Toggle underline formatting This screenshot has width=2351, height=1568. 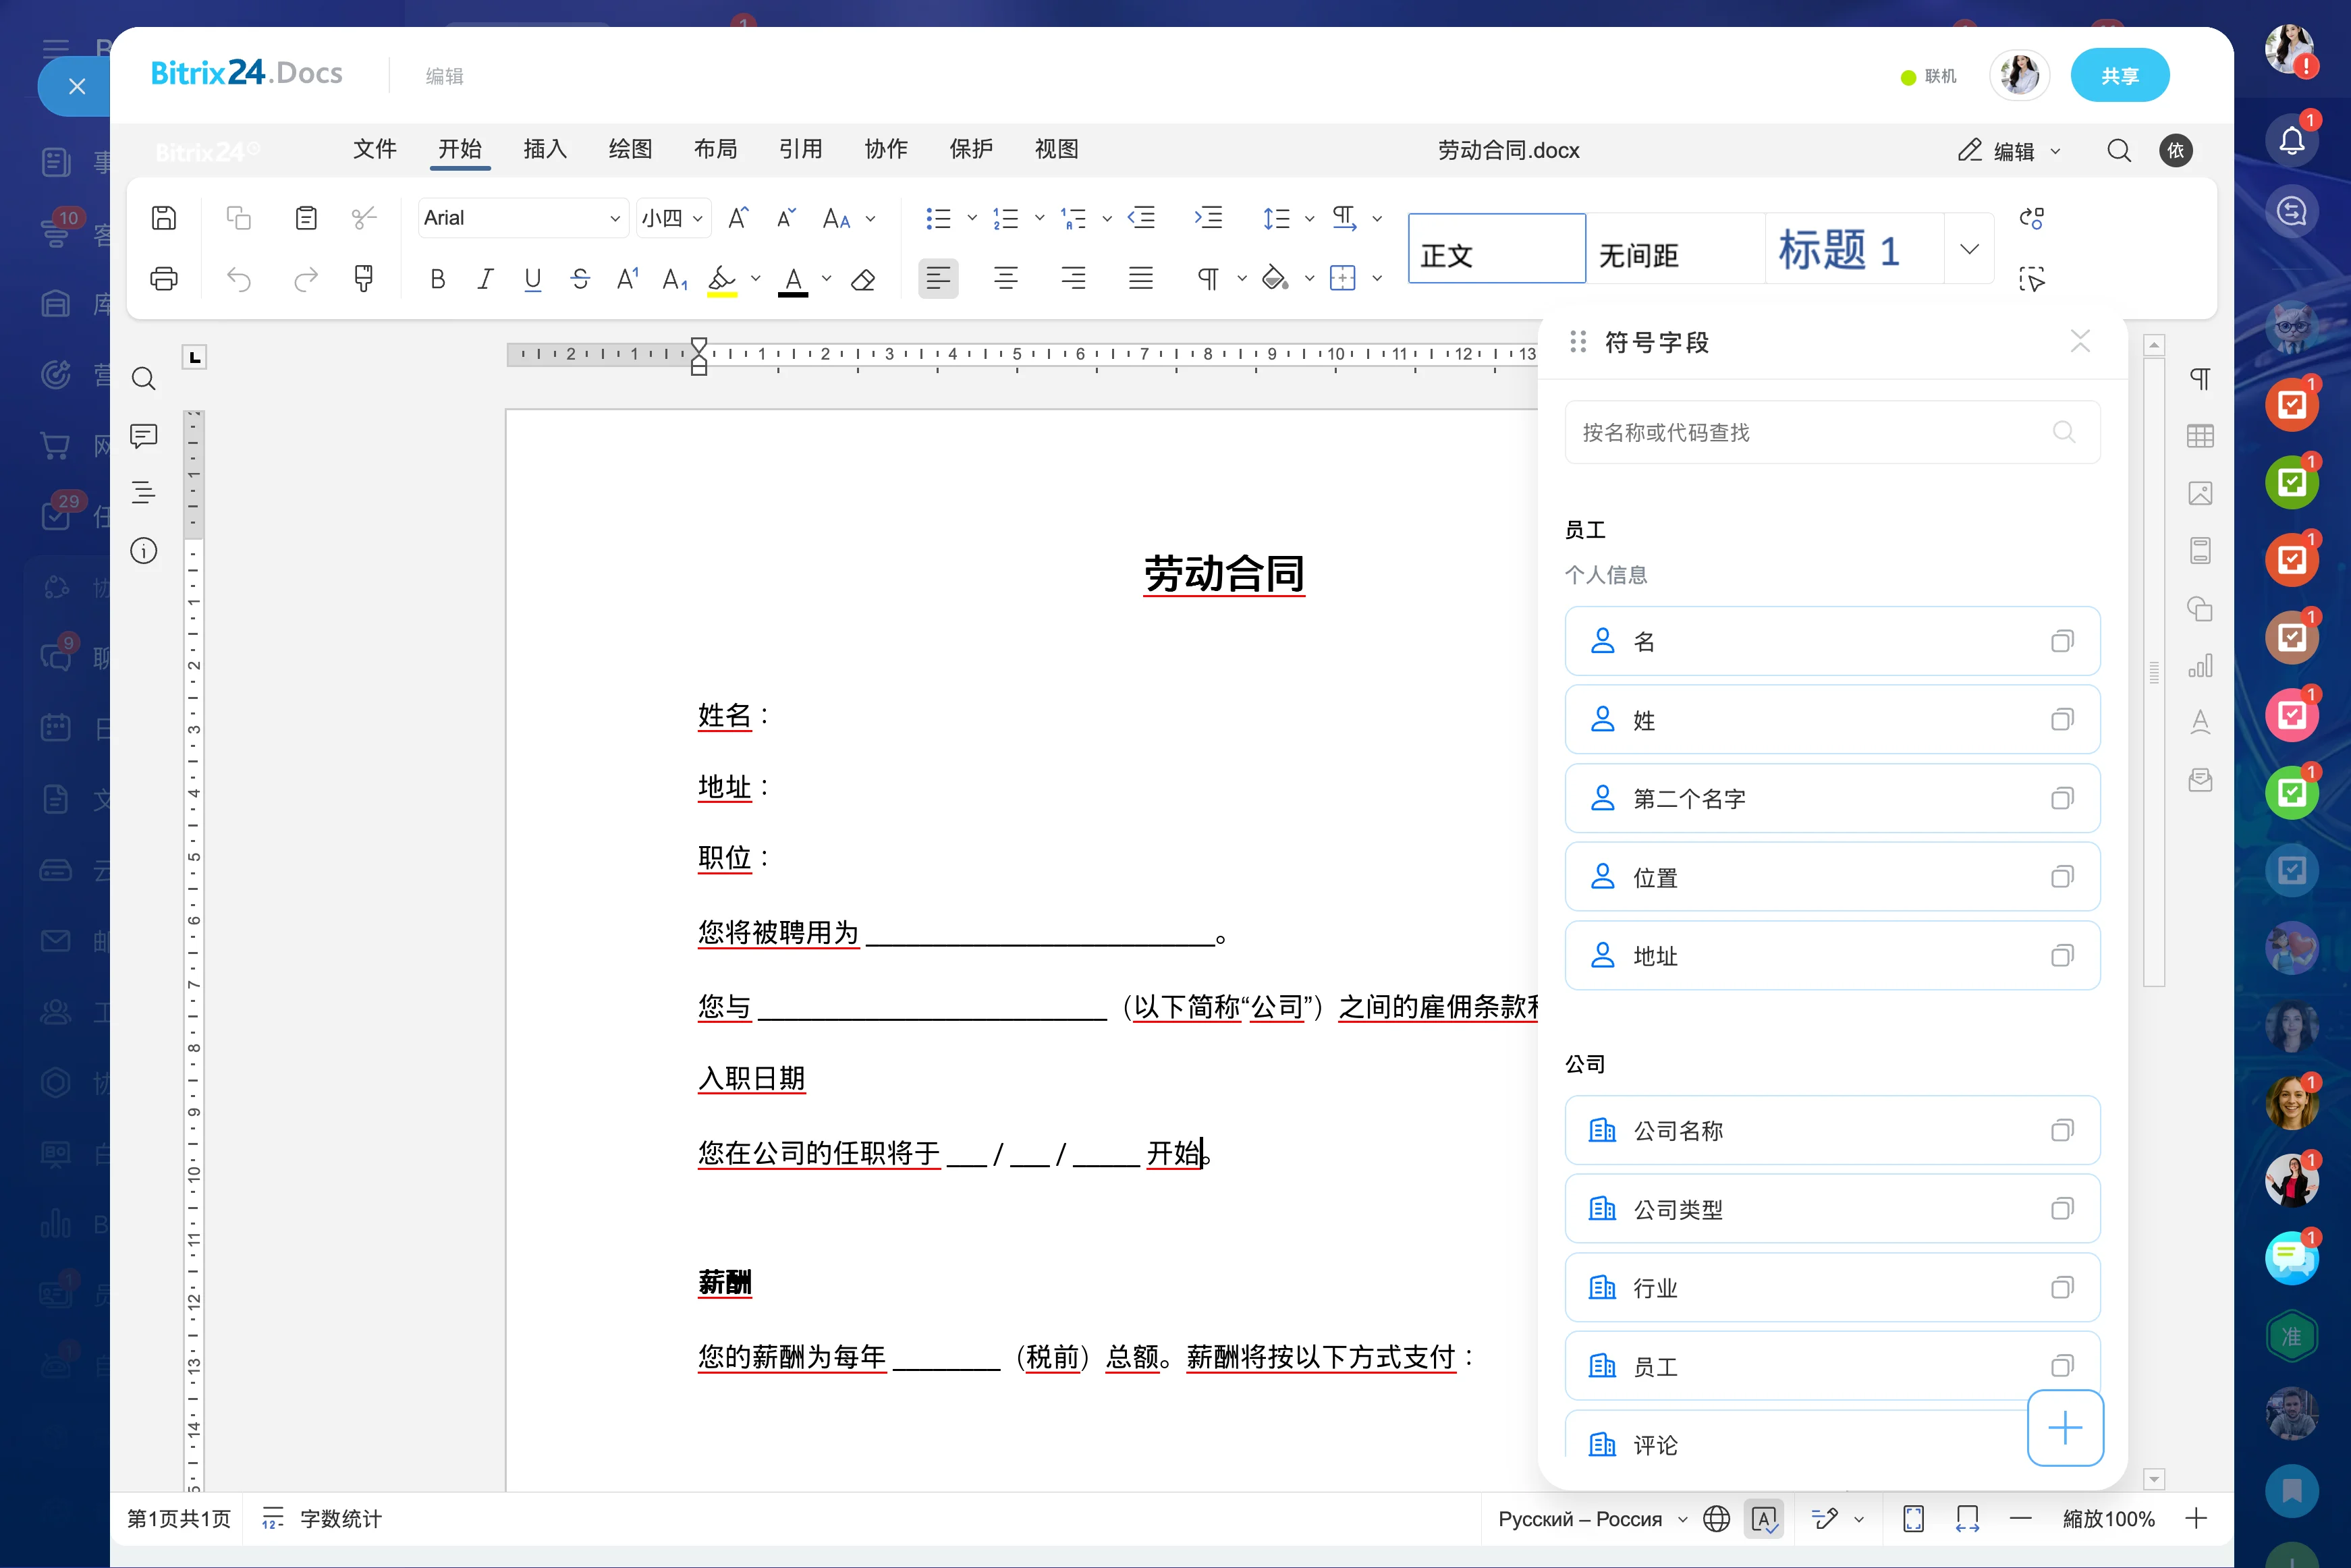[533, 279]
